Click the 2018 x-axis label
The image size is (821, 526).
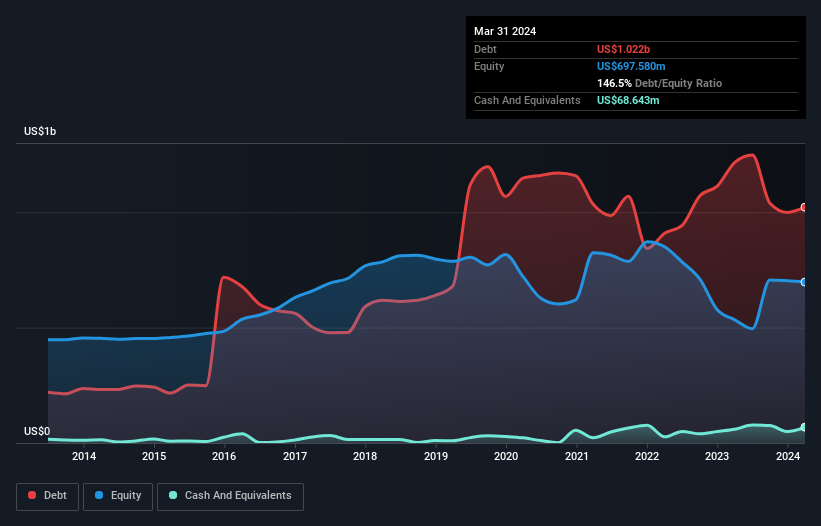click(365, 456)
